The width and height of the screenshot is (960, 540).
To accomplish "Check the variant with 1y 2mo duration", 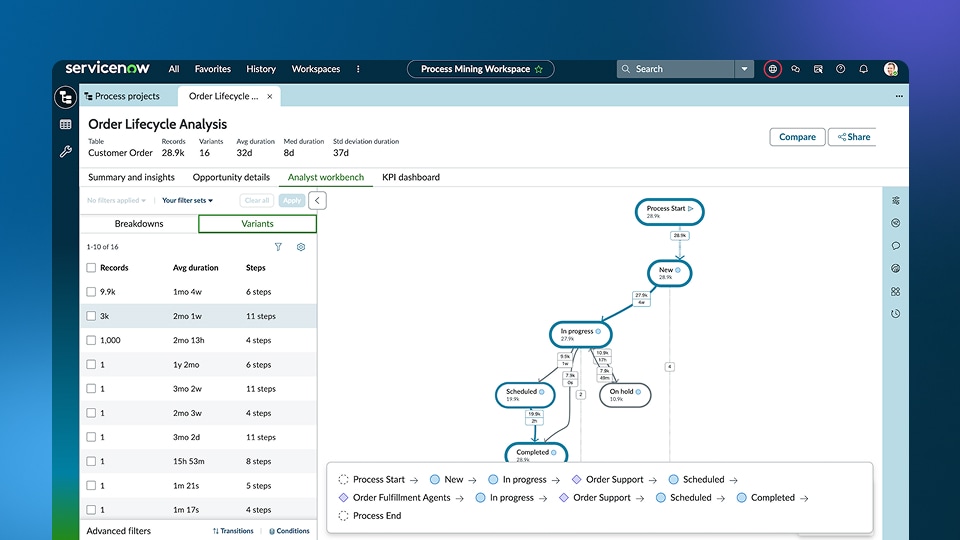I will pyautogui.click(x=91, y=364).
